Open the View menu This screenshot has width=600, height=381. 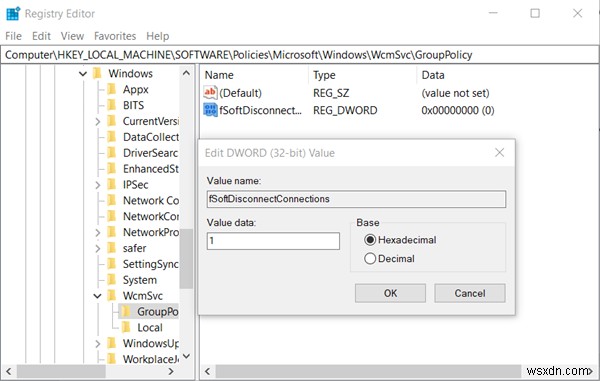[x=72, y=36]
